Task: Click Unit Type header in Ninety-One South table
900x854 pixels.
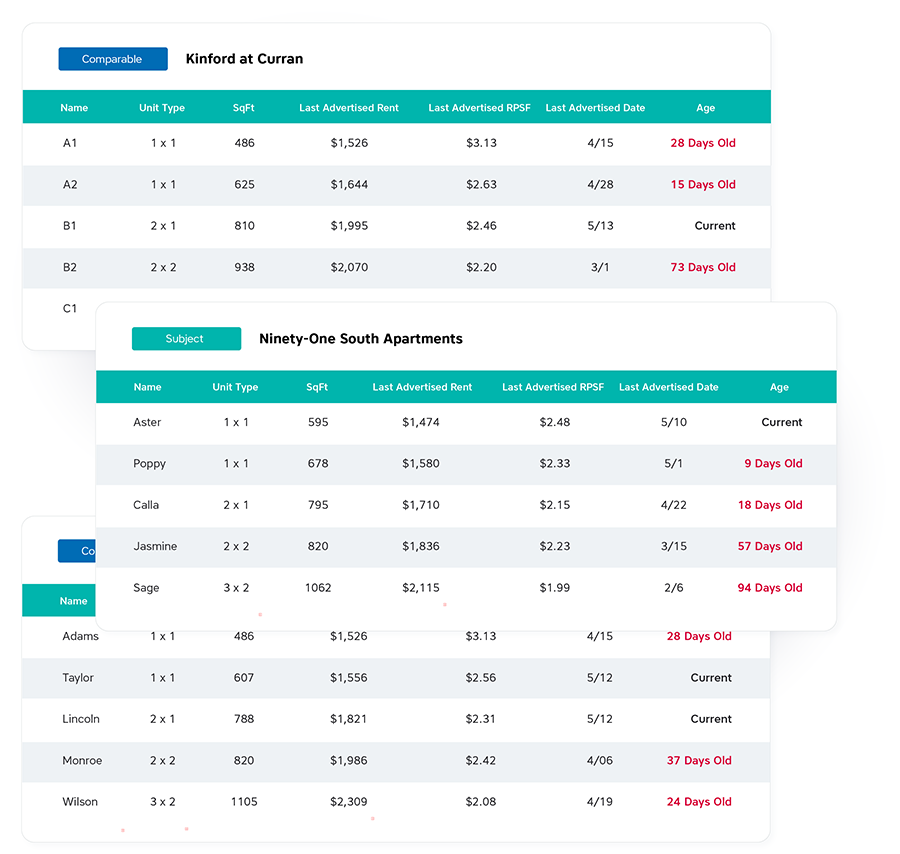Action: point(235,387)
